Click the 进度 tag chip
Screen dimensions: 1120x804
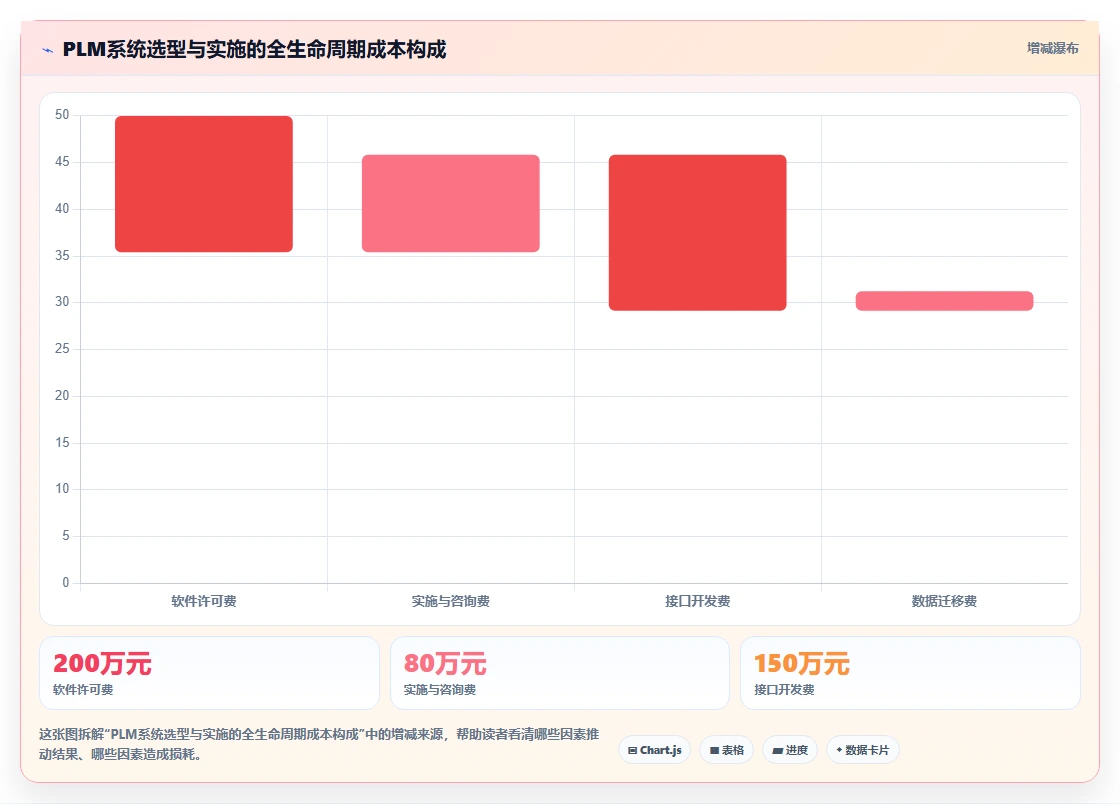click(x=790, y=750)
